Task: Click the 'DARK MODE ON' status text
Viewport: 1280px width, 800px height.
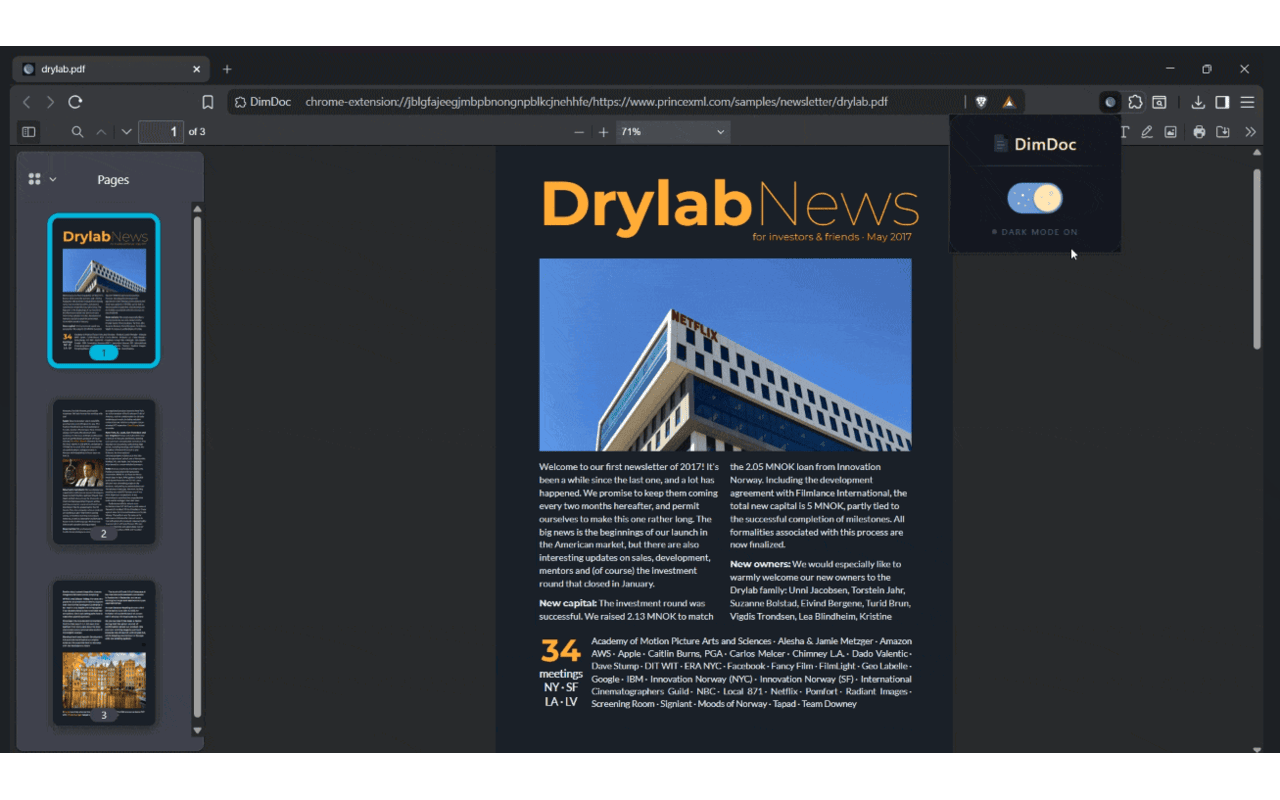Action: click(1039, 232)
